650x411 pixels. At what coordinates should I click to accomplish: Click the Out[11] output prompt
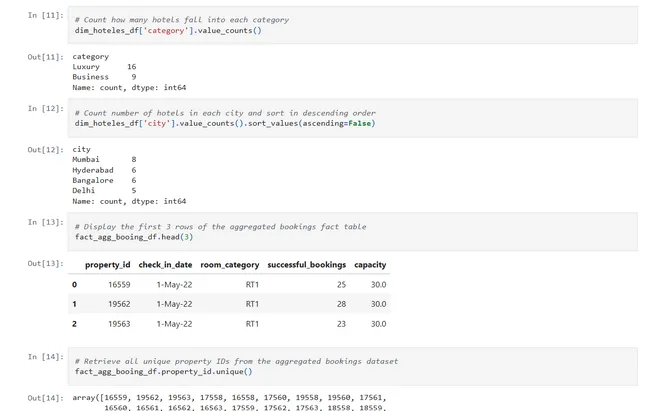pyautogui.click(x=46, y=57)
